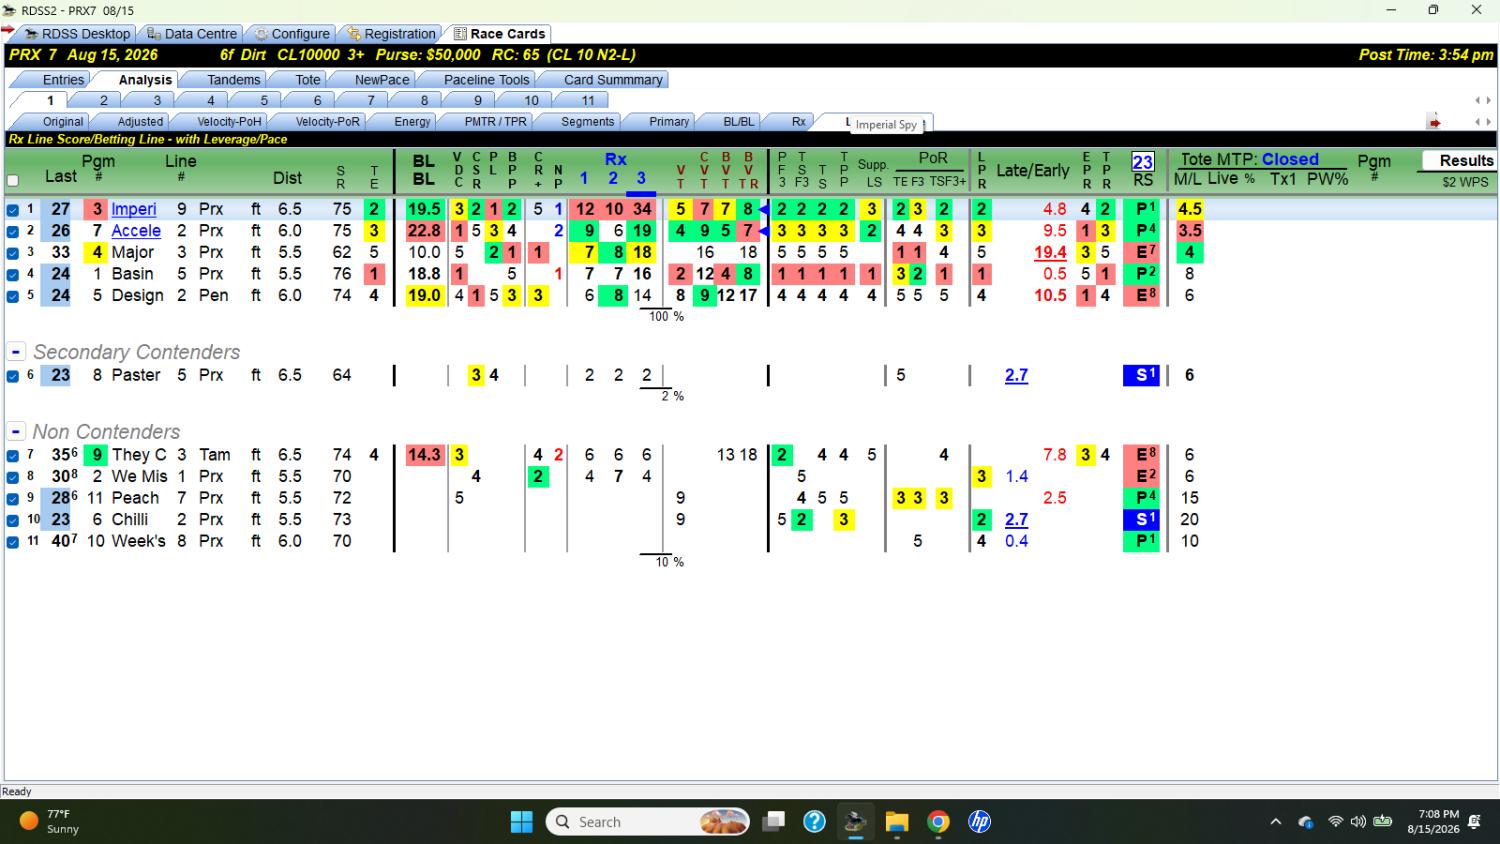Viewport: 1500px width, 844px height.
Task: Click the Race Cards sheet icon
Action: pyautogui.click(x=460, y=34)
